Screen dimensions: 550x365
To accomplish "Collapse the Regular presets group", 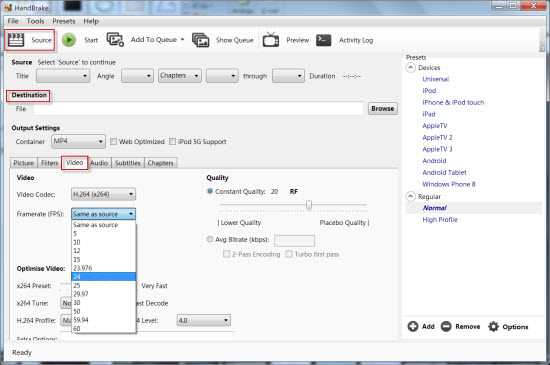I will [x=410, y=196].
